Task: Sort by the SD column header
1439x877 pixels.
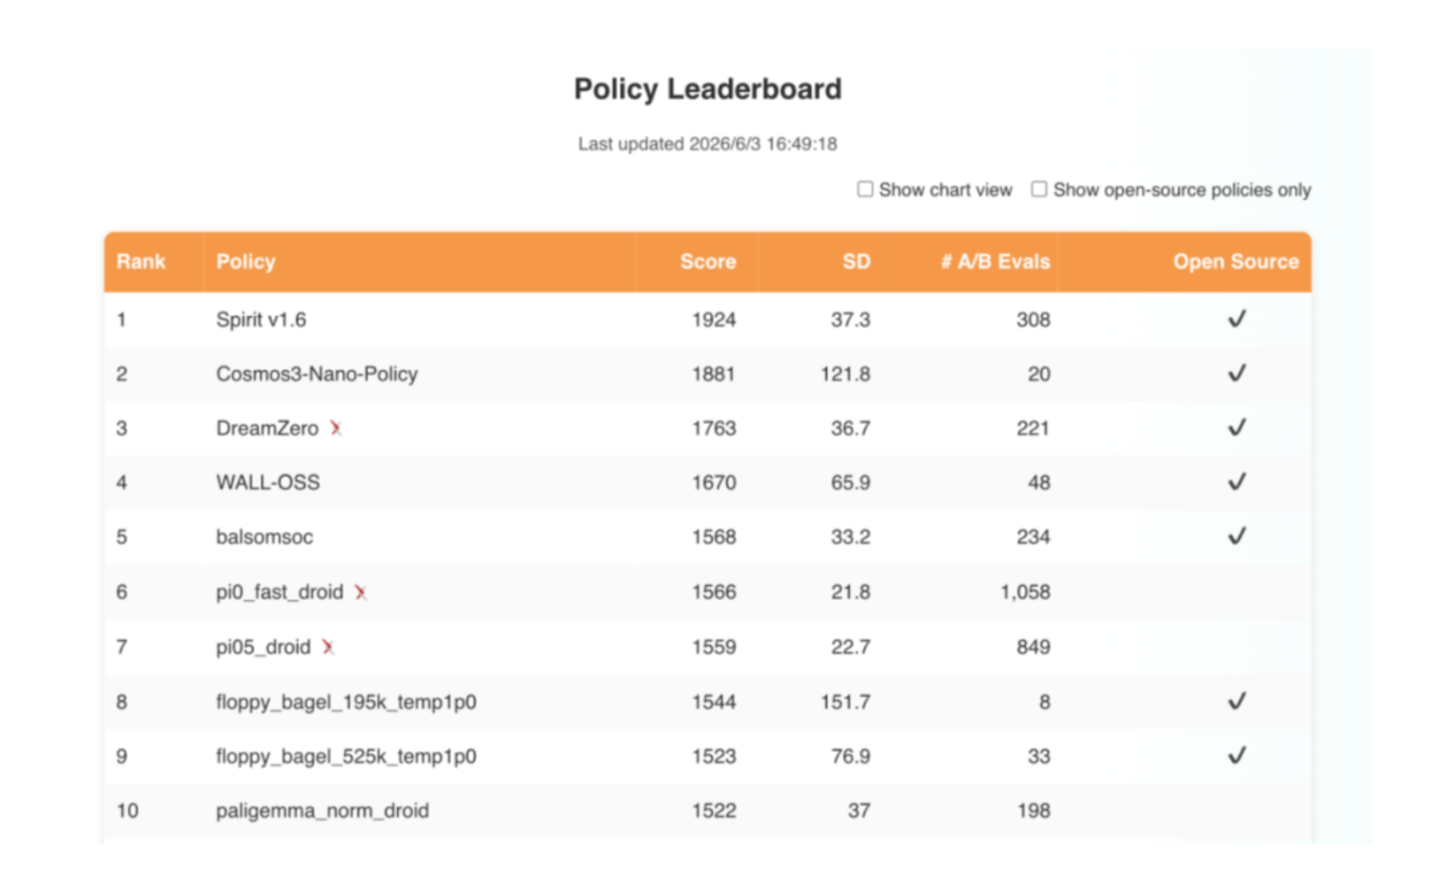Action: (x=856, y=262)
